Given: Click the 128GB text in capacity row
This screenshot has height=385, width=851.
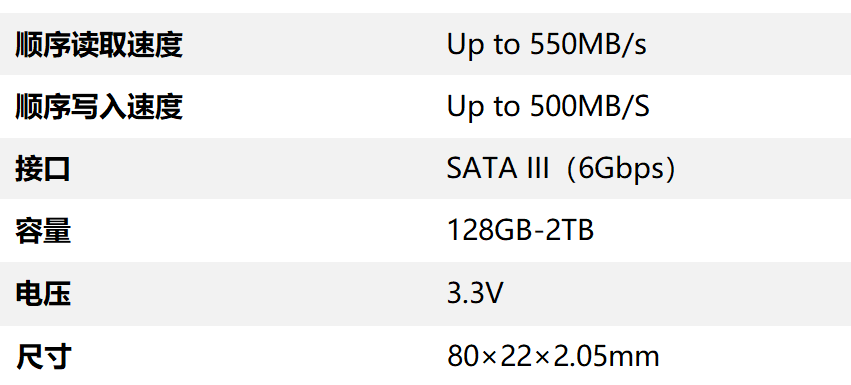Looking at the screenshot, I should pos(490,231).
